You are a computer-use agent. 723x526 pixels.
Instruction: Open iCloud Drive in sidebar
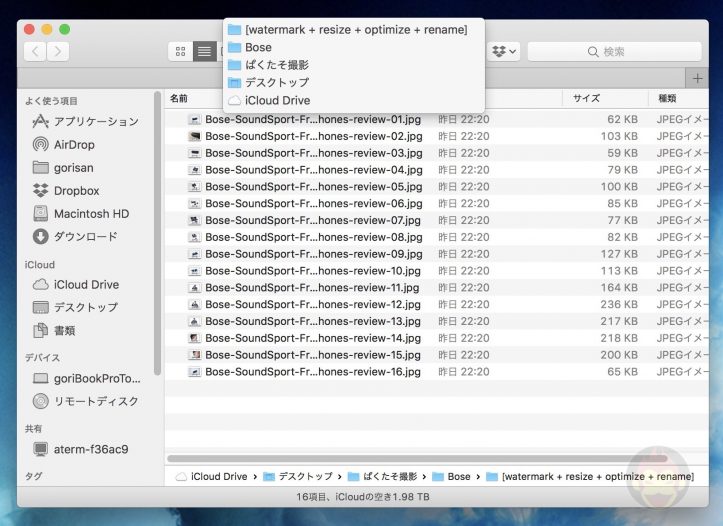pyautogui.click(x=76, y=284)
